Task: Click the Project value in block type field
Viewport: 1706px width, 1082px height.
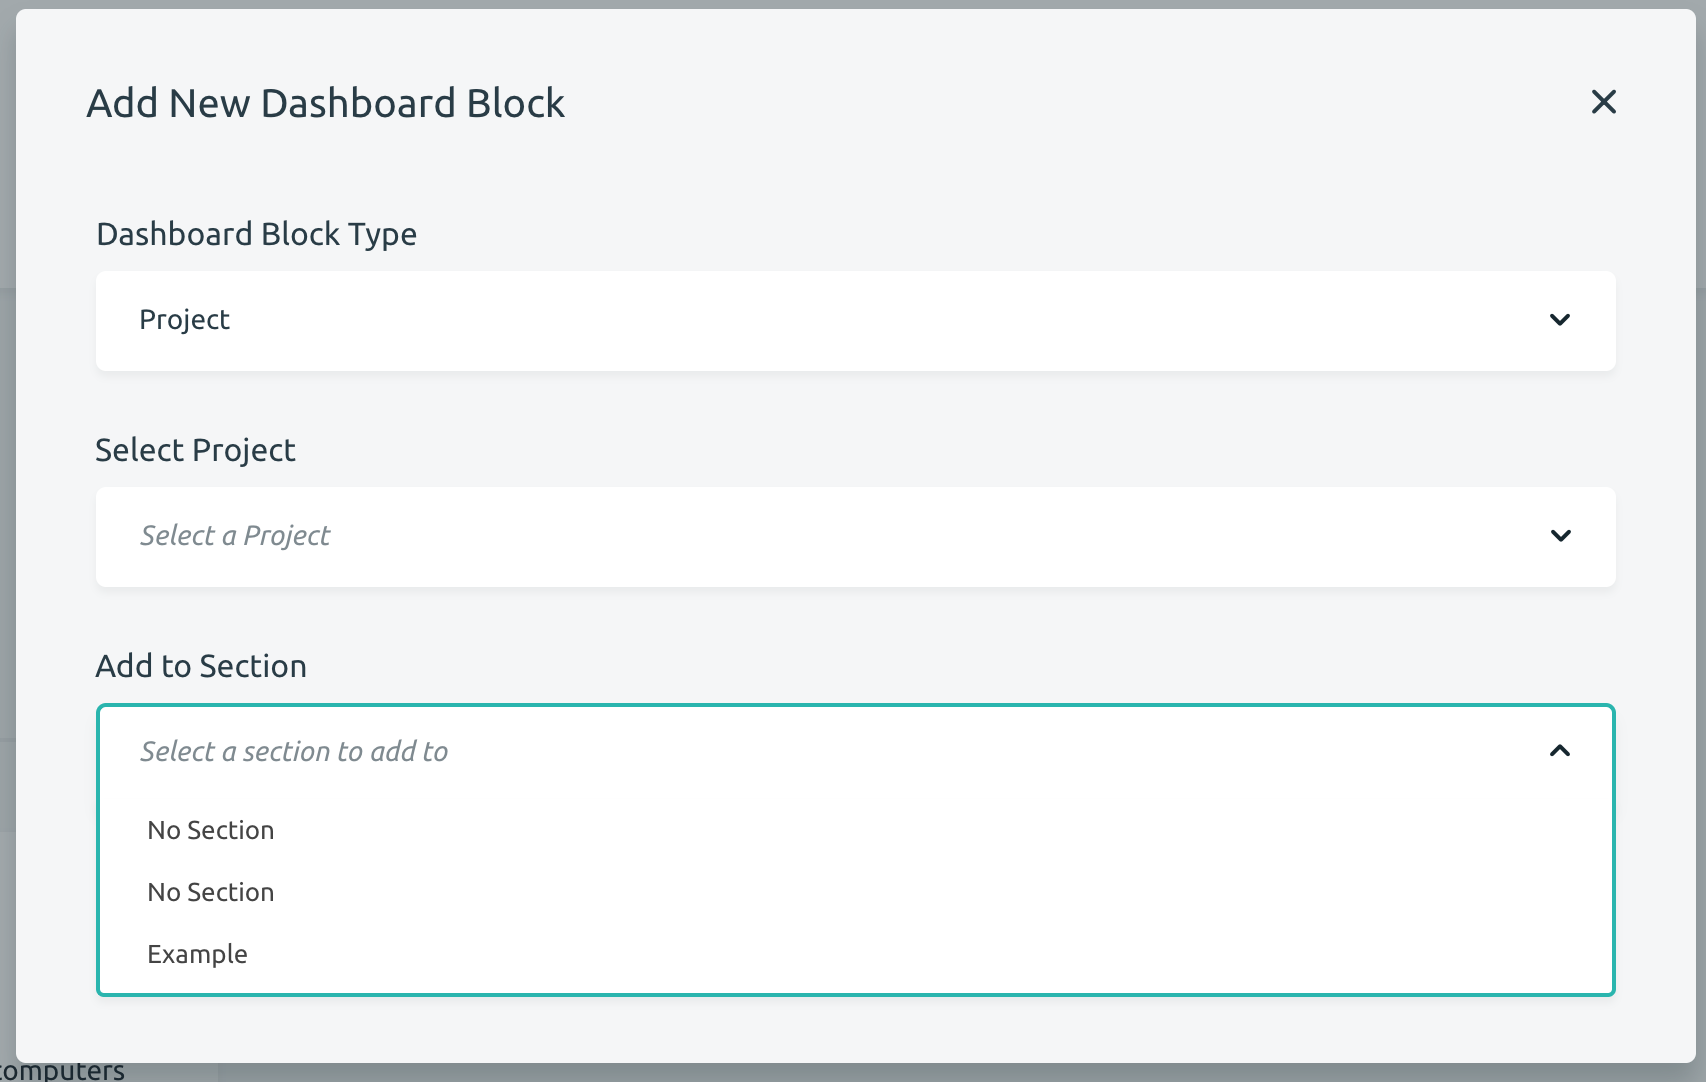Action: (x=184, y=320)
